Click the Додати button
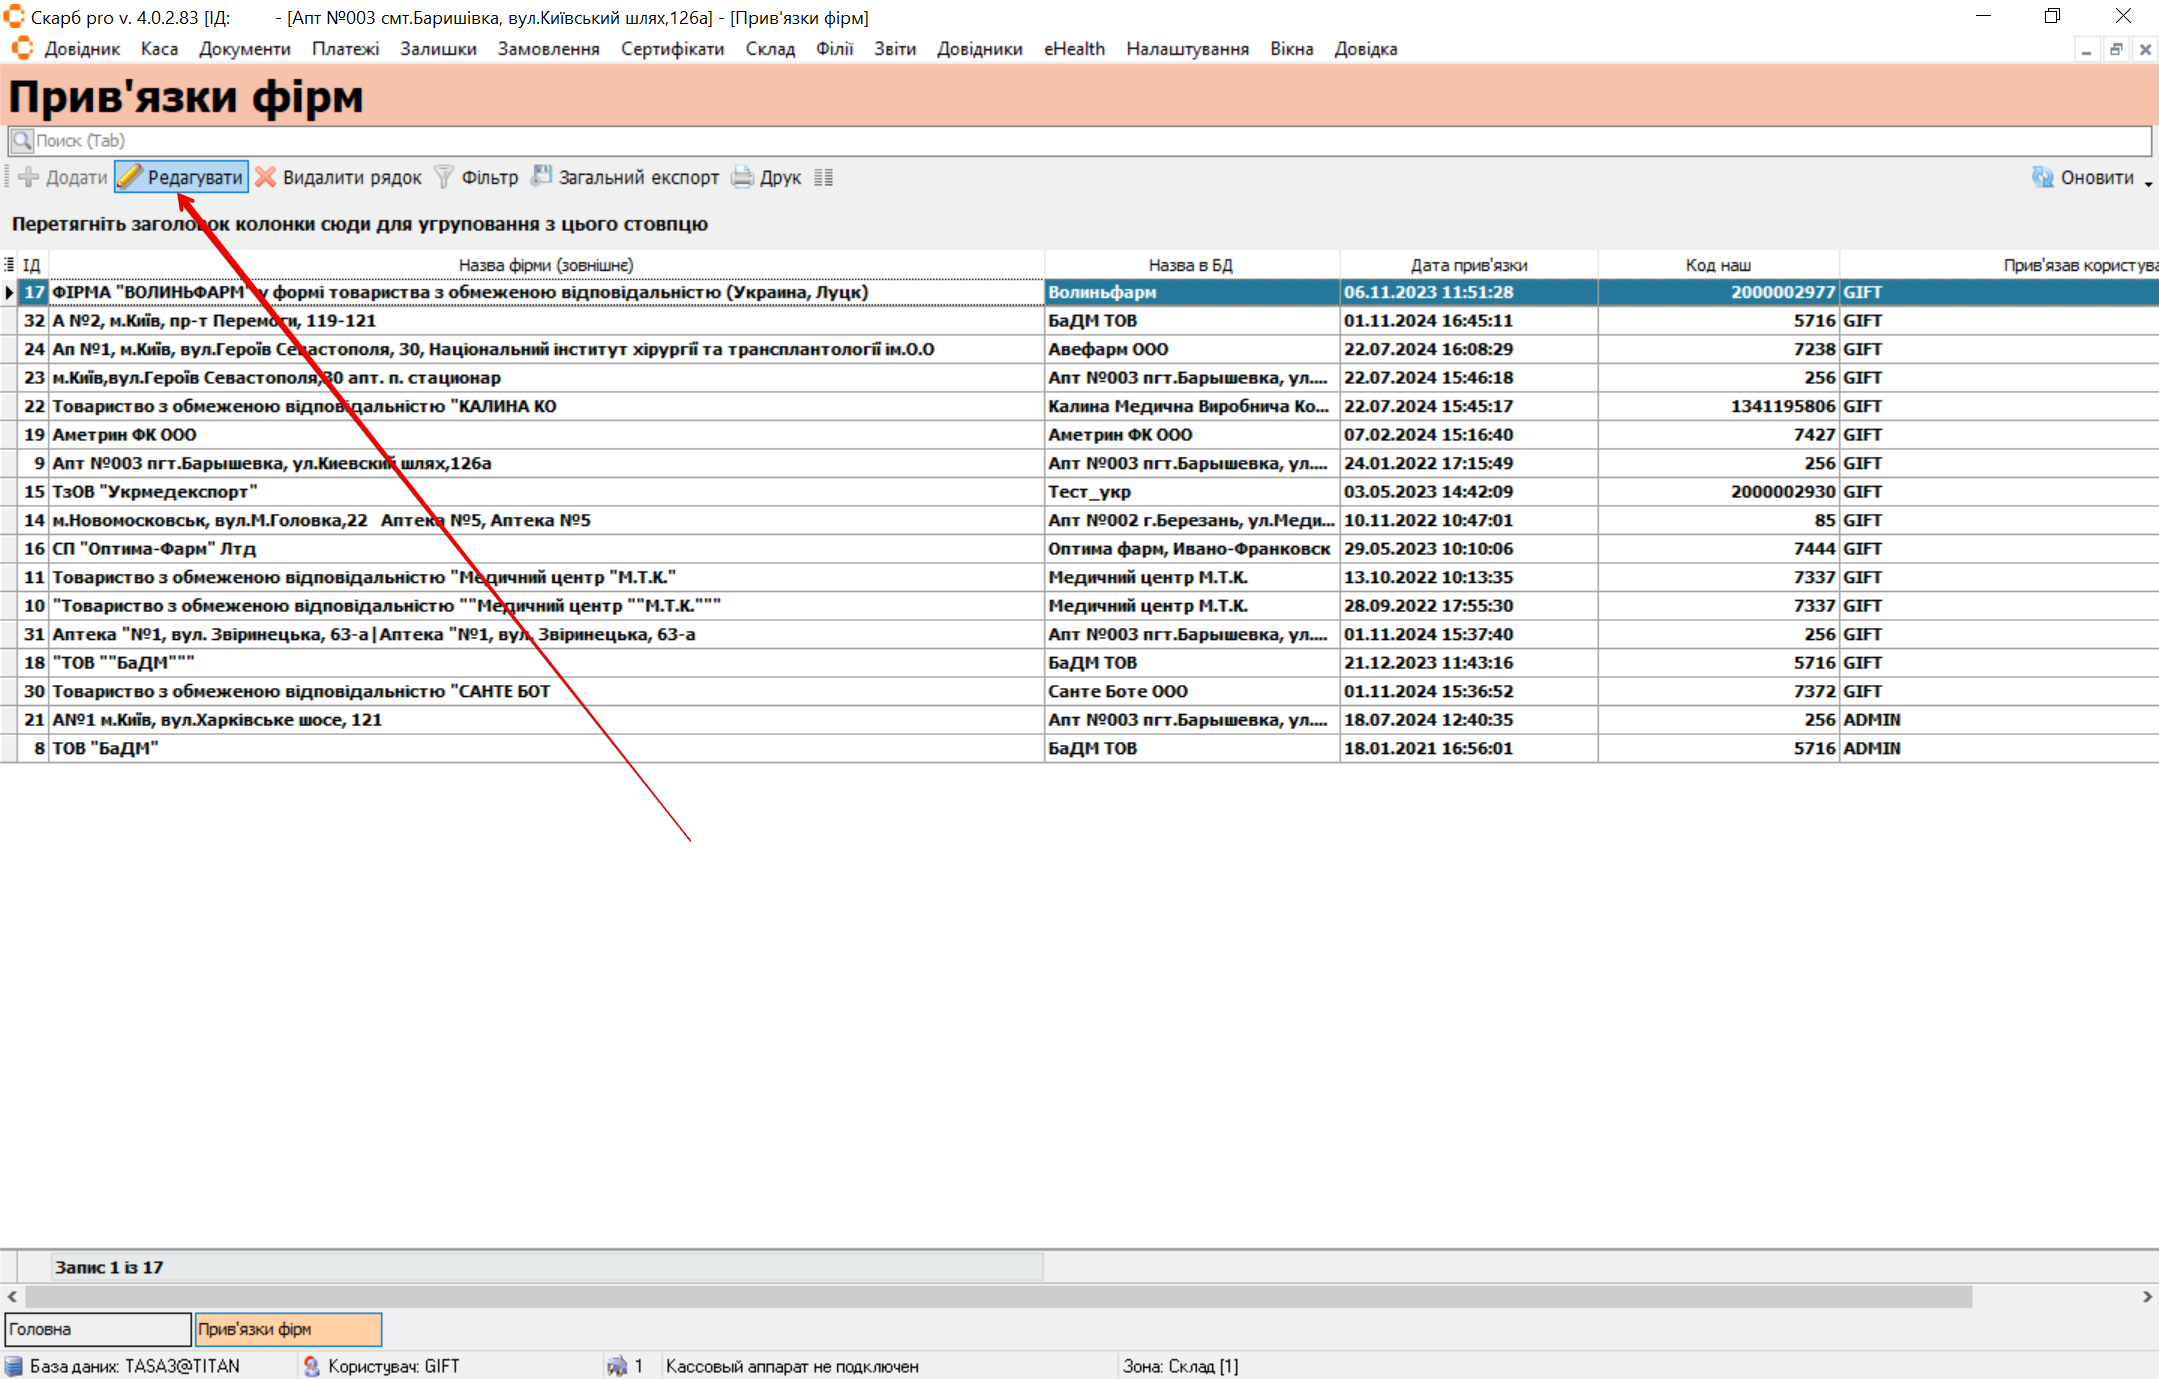The height and width of the screenshot is (1379, 2159). coord(64,177)
